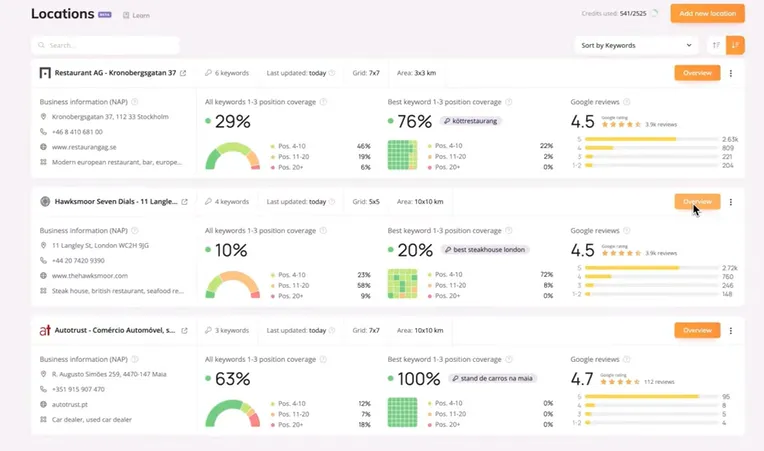
Task: Click the location Search input field
Action: [105, 45]
